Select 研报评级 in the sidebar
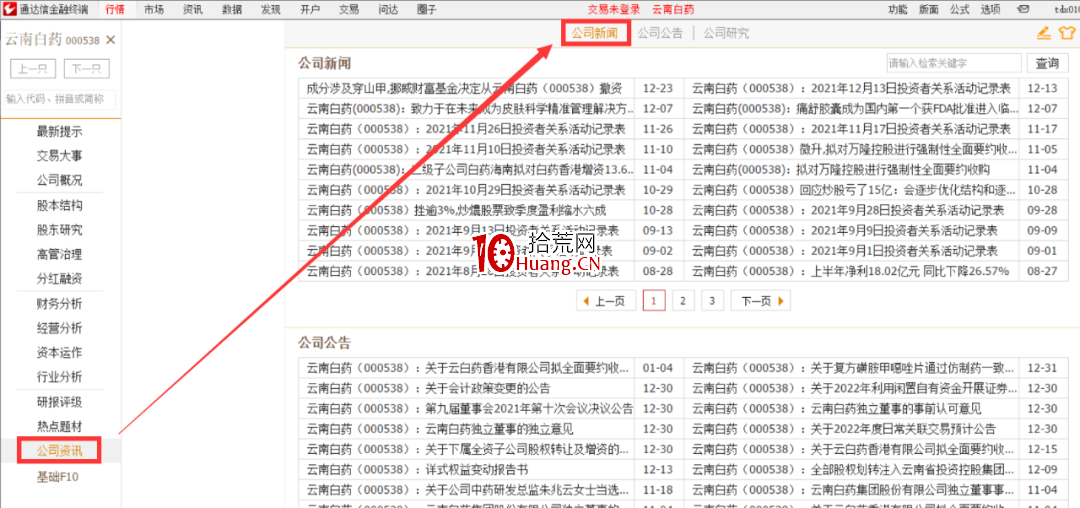The height and width of the screenshot is (508, 1080). (59, 402)
